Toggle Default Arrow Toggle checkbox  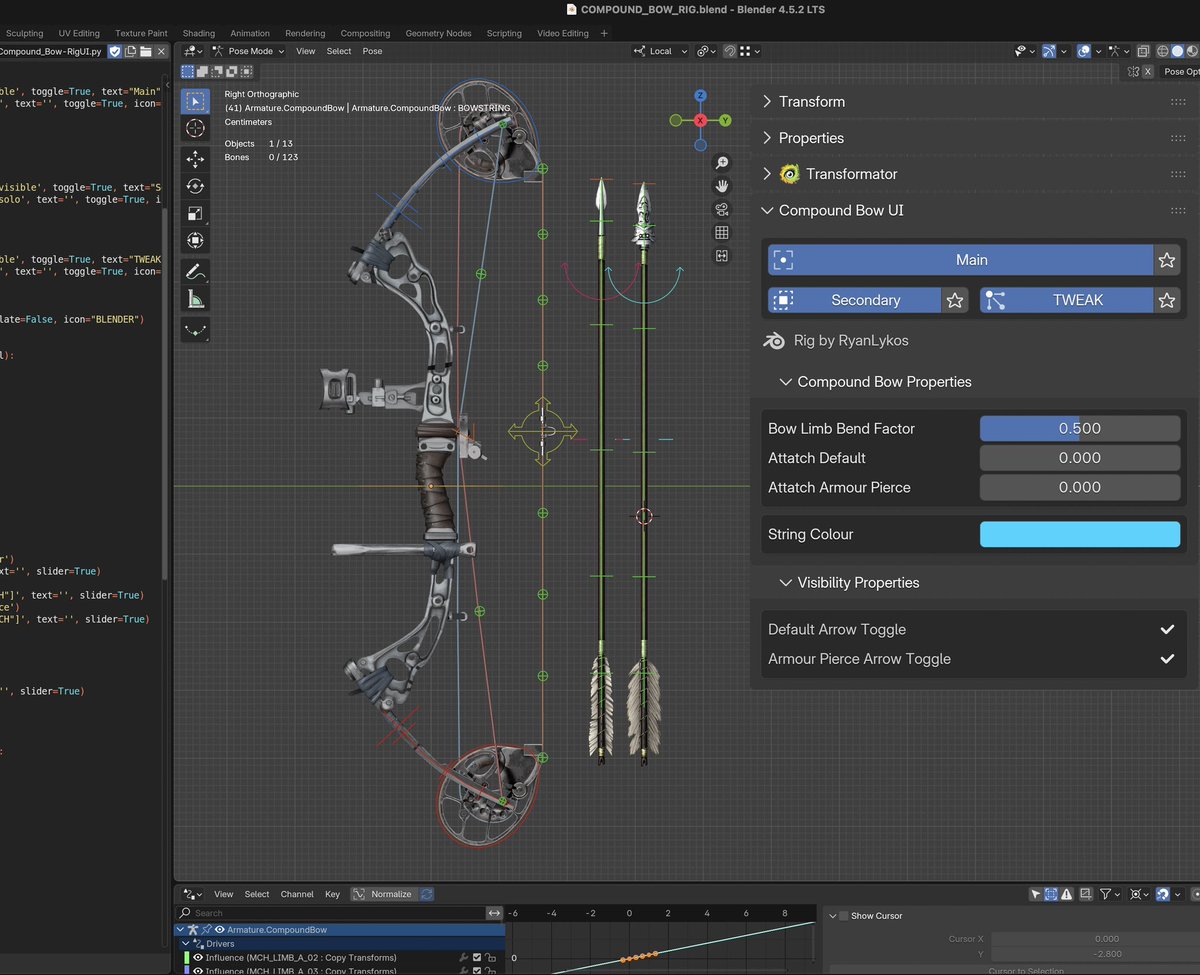[x=1166, y=629]
